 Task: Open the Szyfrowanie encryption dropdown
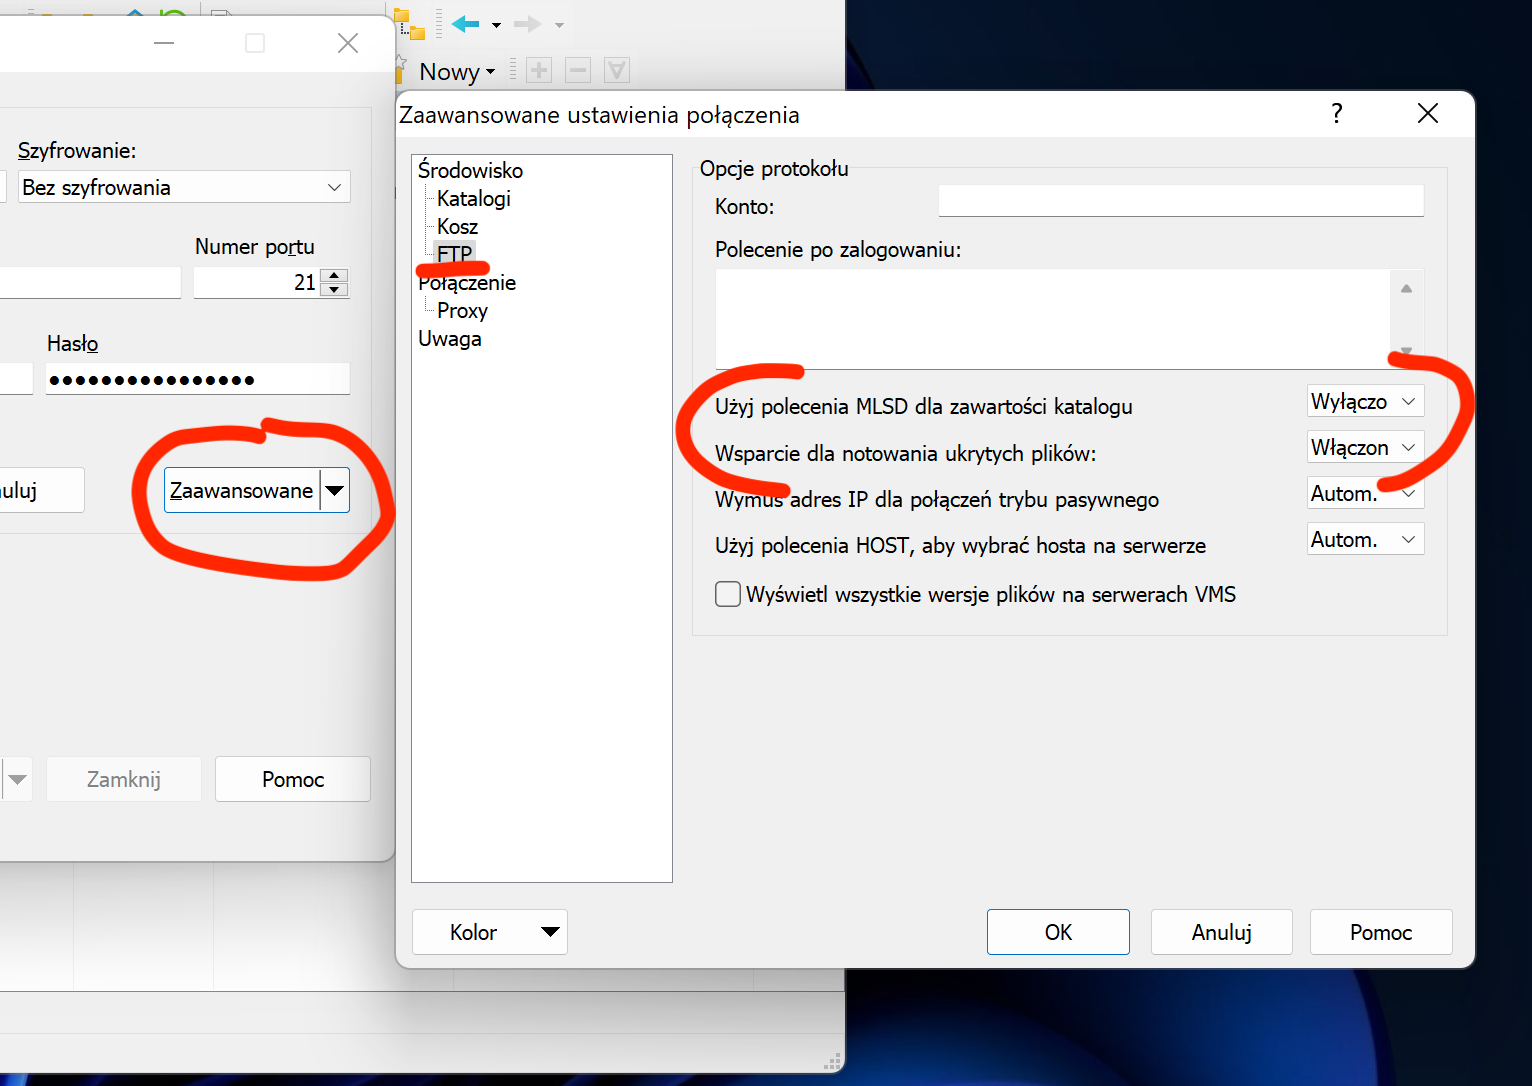(183, 188)
